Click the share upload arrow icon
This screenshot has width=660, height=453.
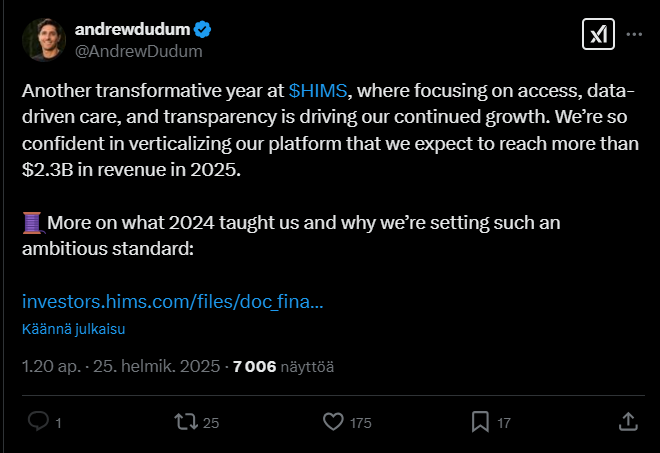tap(628, 422)
